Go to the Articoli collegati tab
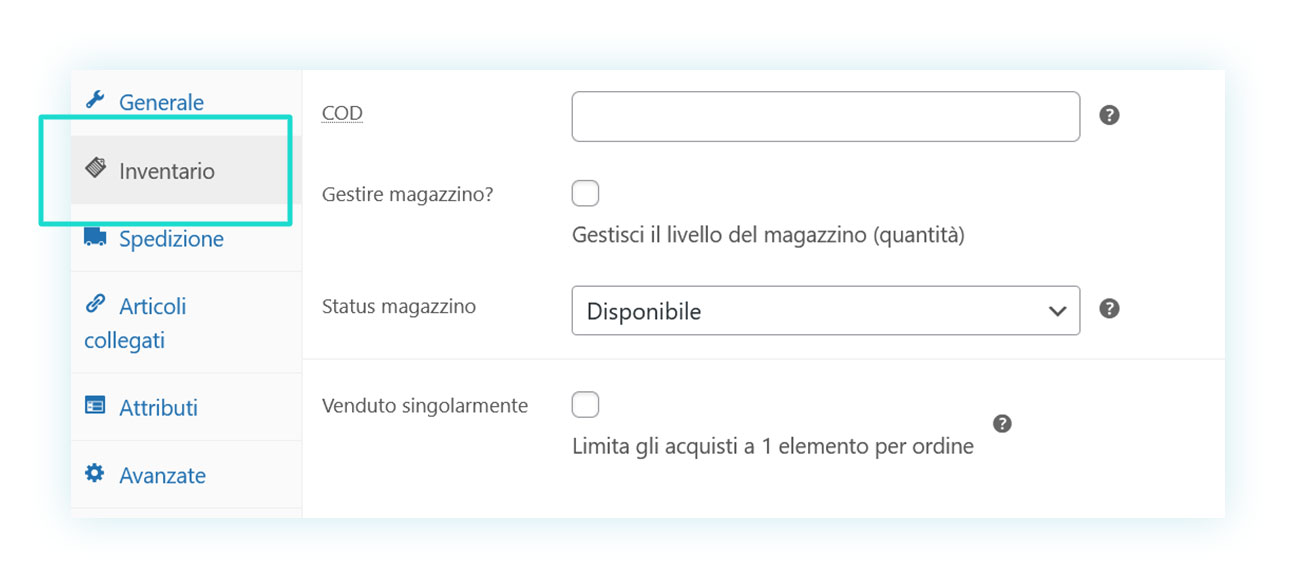 [135, 323]
